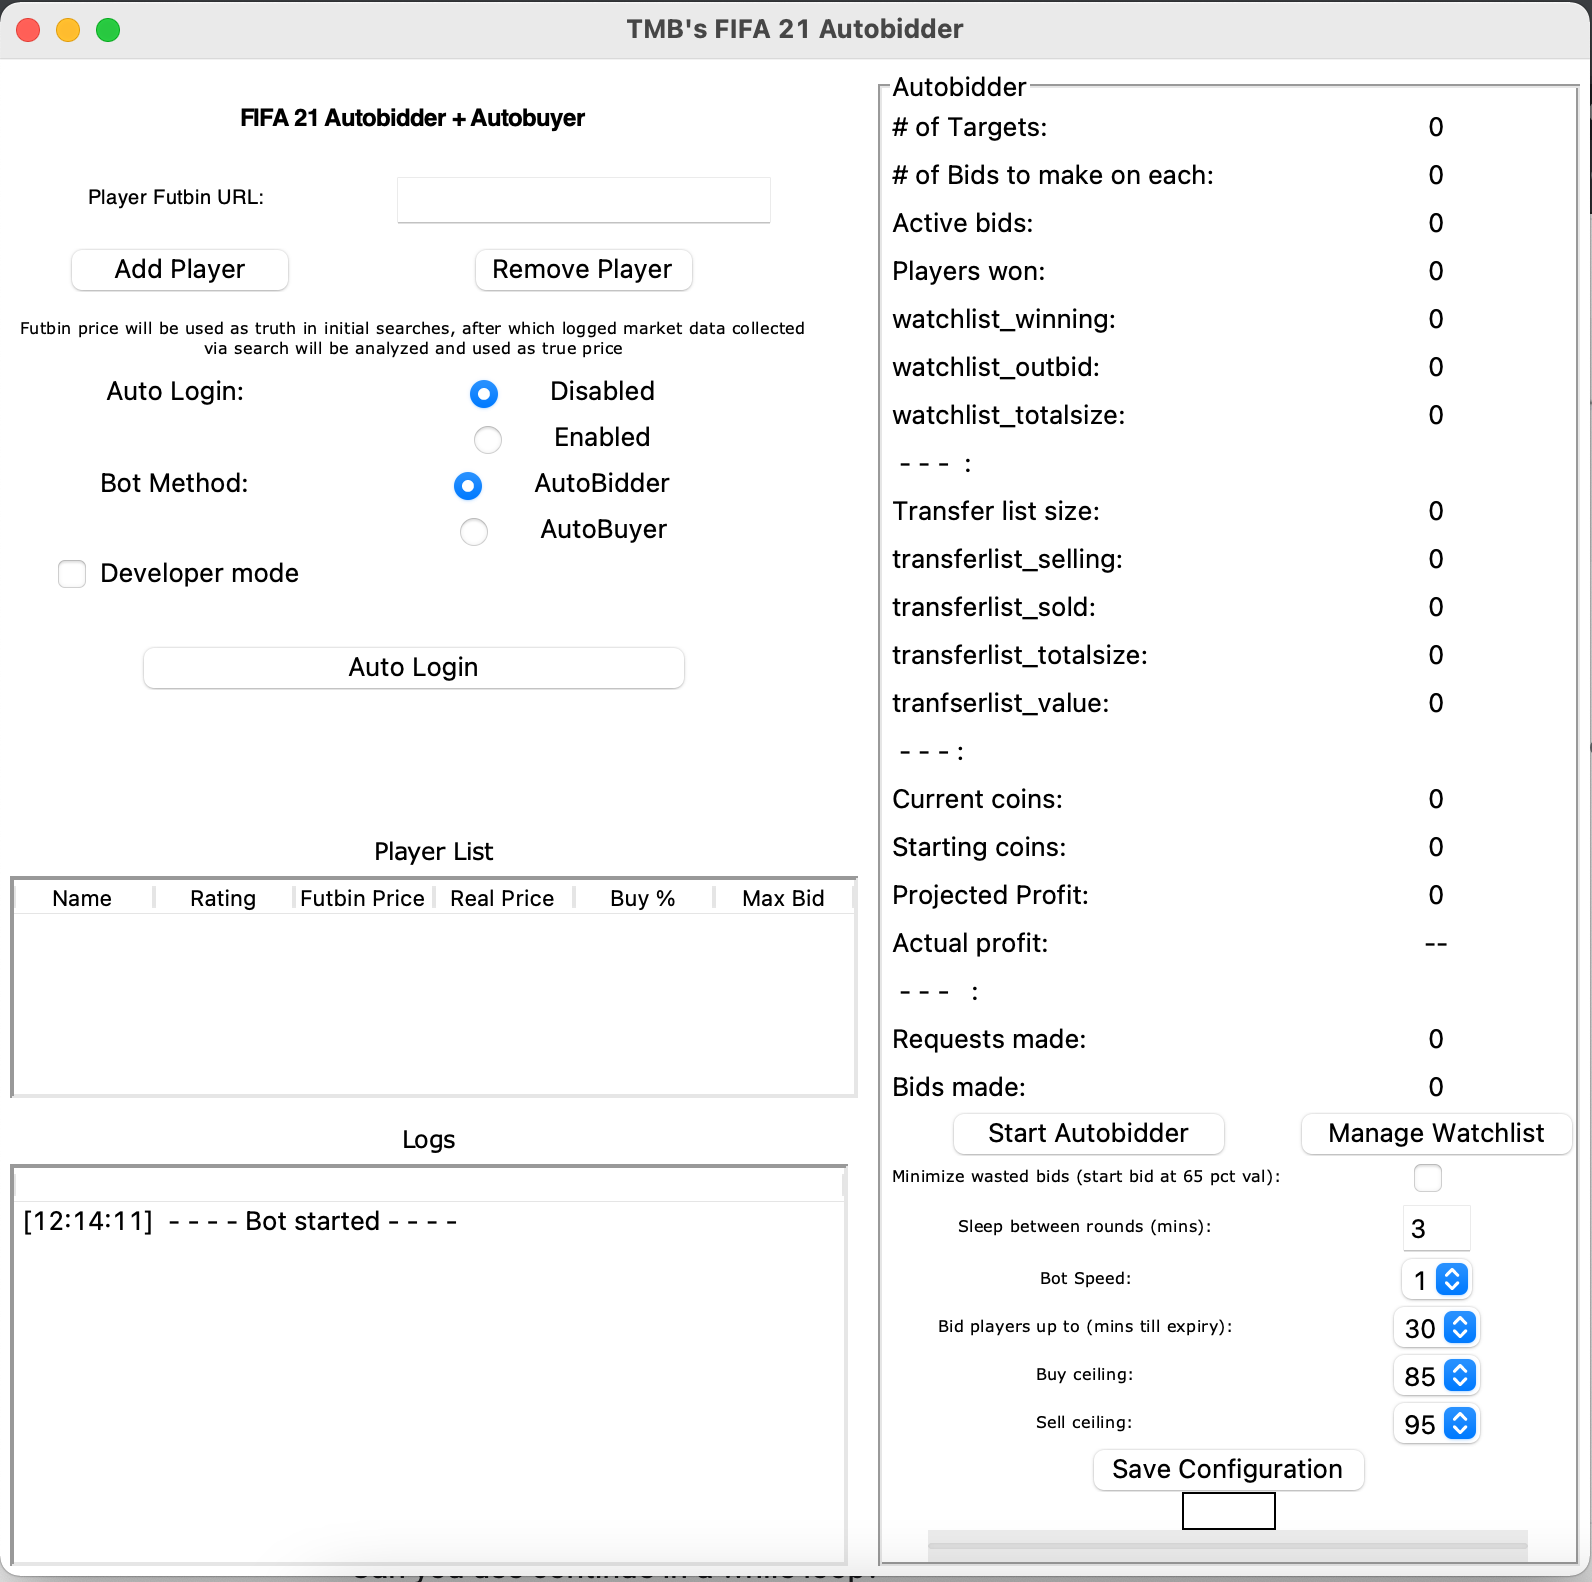Click the Bids made label
This screenshot has width=1592, height=1582.
coord(959,1088)
